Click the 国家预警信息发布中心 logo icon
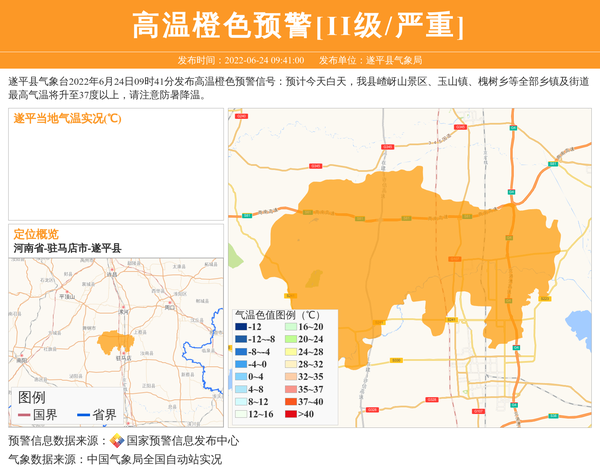Image resolution: width=600 pixels, height=471 pixels. pos(117,440)
